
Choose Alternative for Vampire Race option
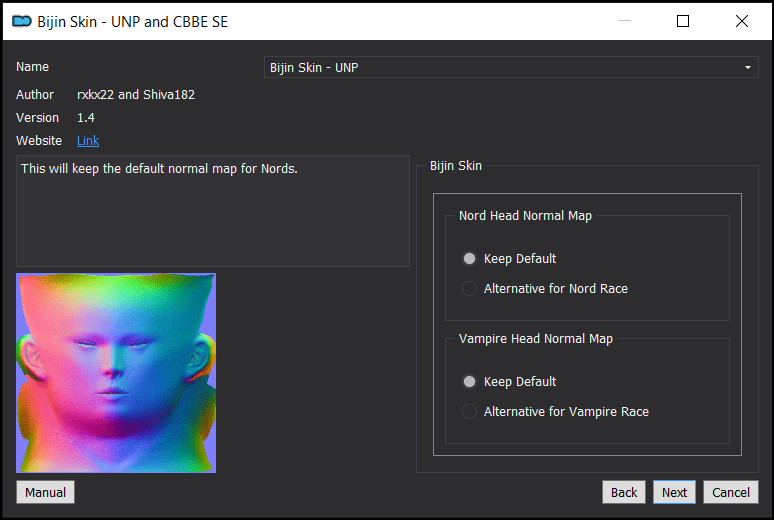pos(555,411)
